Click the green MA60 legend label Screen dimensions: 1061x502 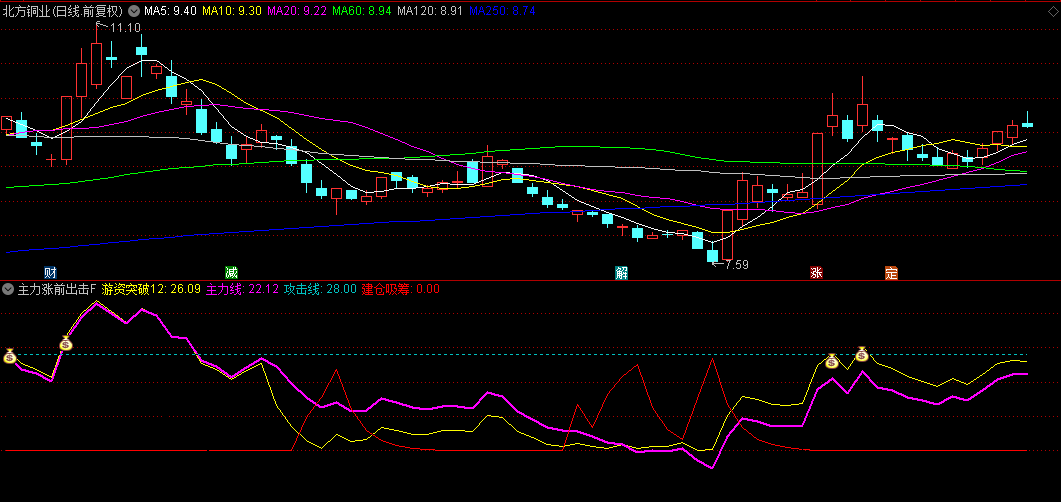pyautogui.click(x=362, y=10)
